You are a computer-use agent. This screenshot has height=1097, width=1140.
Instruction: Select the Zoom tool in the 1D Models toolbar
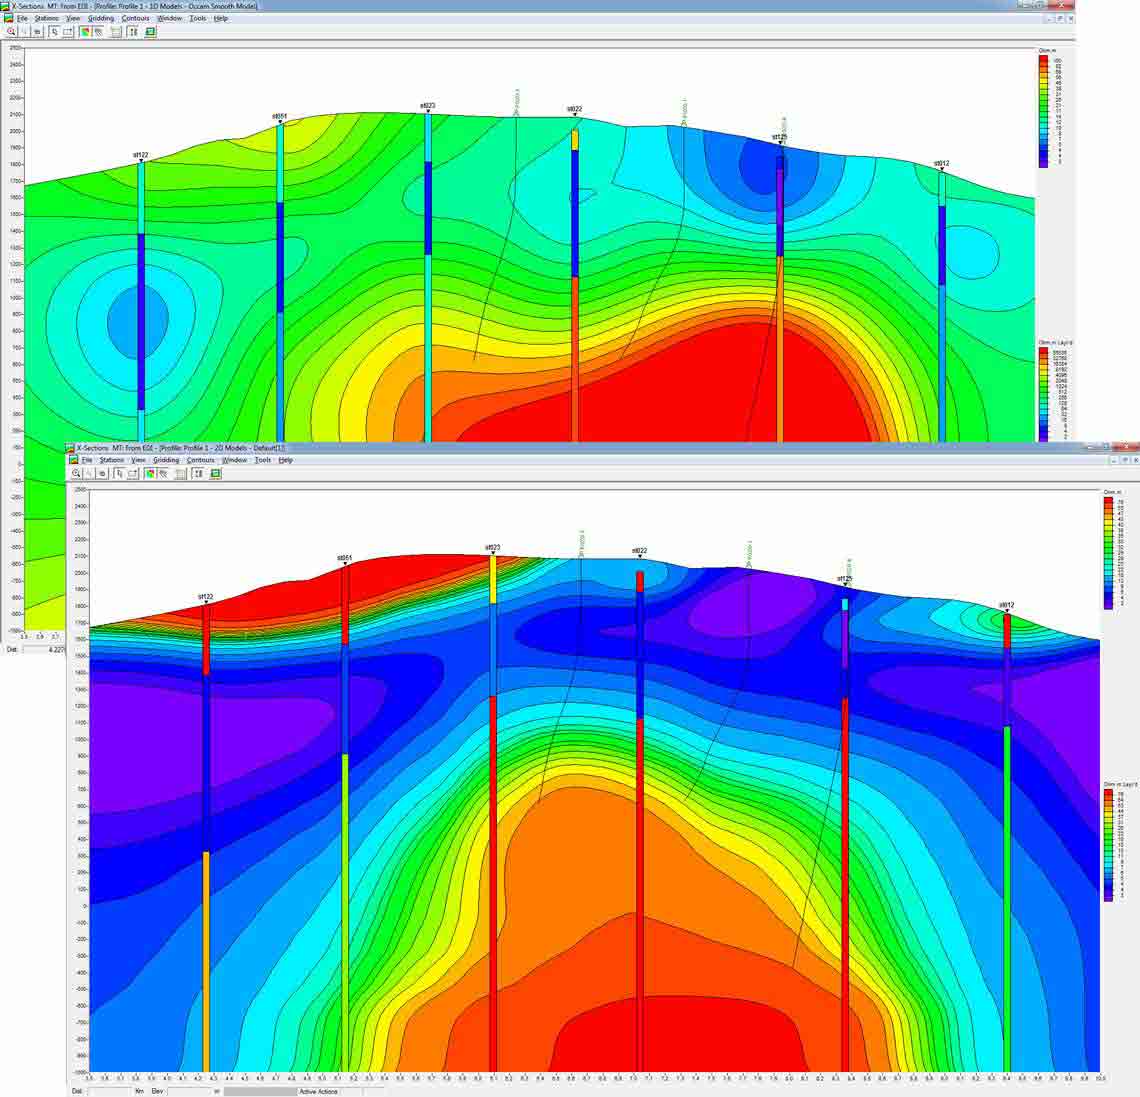[x=11, y=31]
